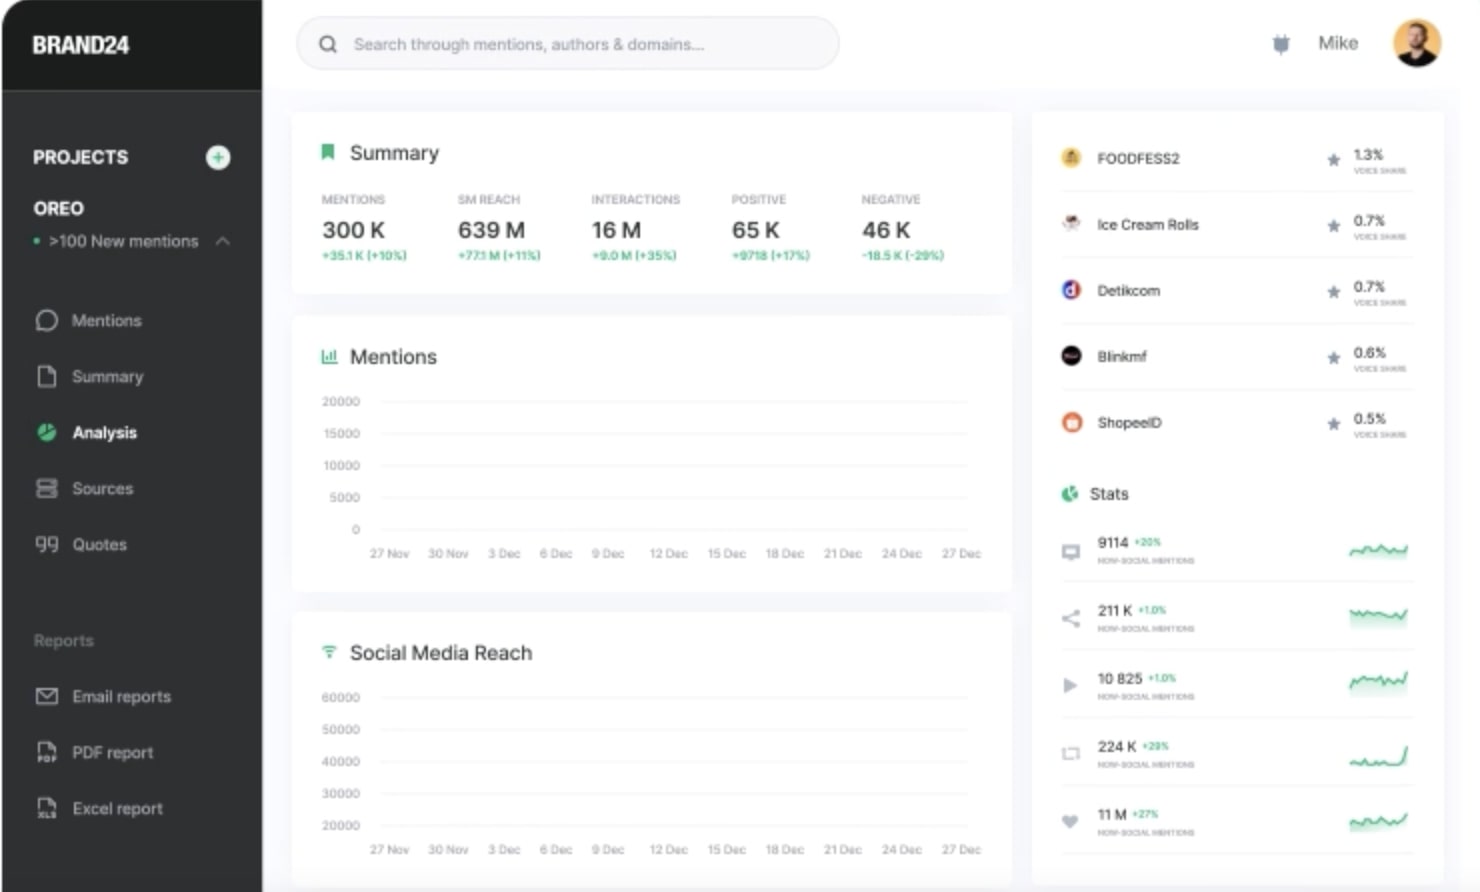Click FOODFESS2 author name

point(1138,158)
